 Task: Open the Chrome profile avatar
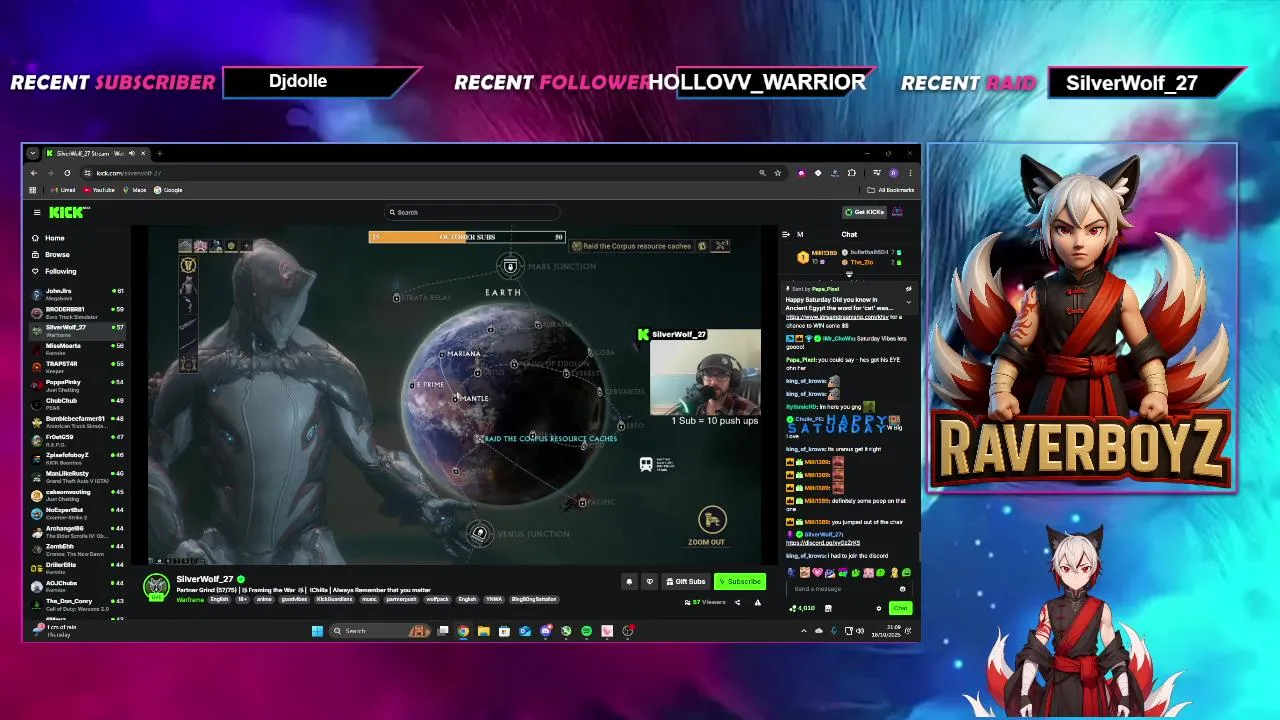(x=893, y=173)
